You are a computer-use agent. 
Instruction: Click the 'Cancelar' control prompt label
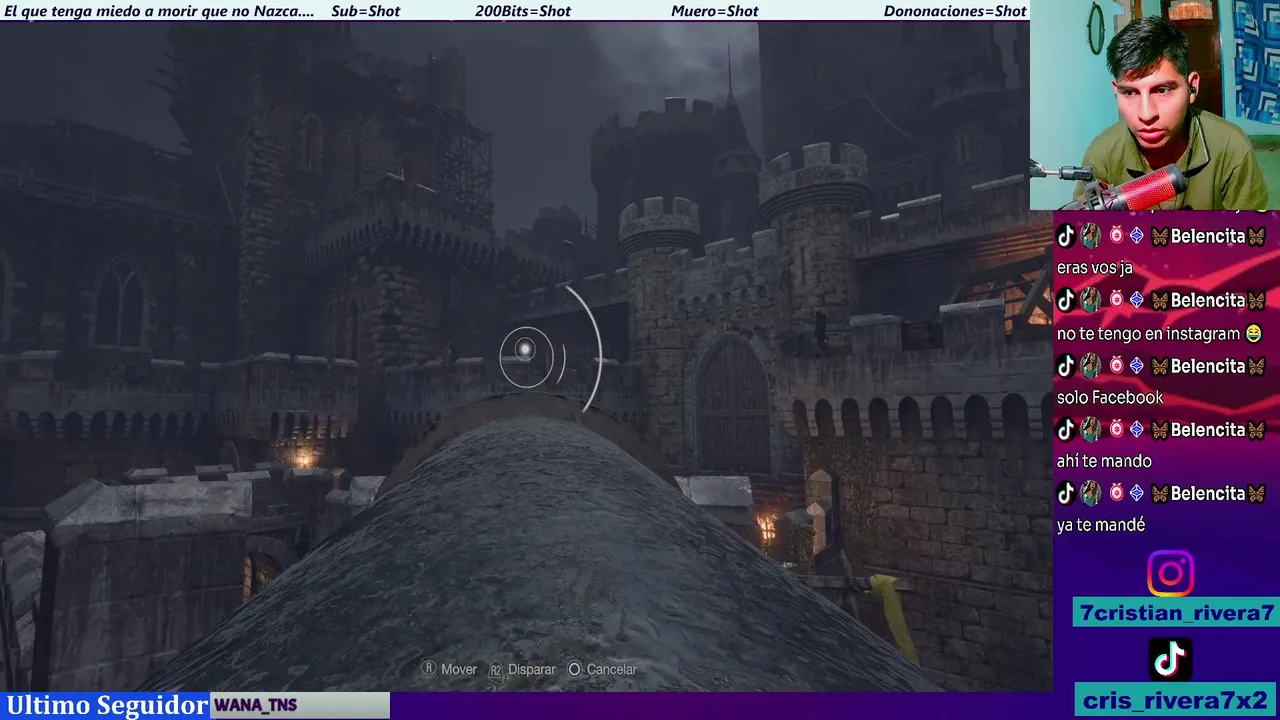[x=611, y=669]
